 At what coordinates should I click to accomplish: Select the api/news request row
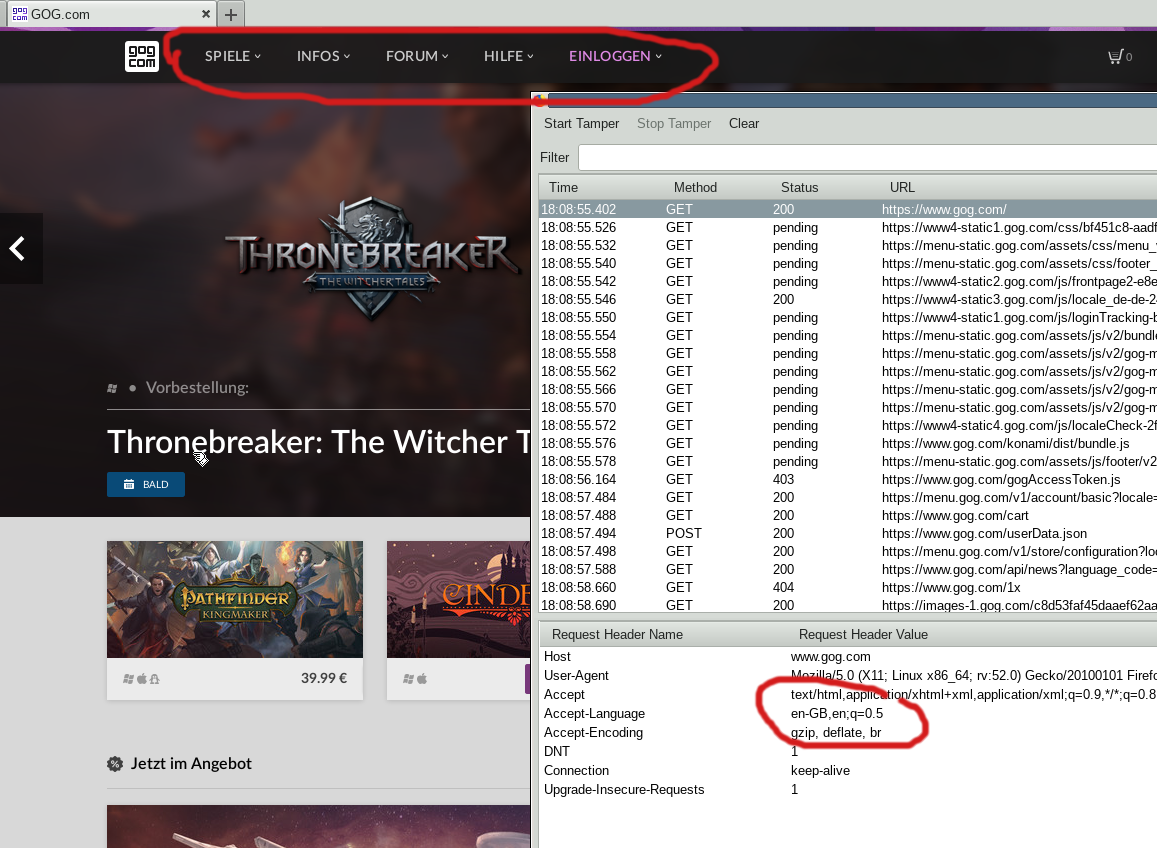pyautogui.click(x=848, y=569)
